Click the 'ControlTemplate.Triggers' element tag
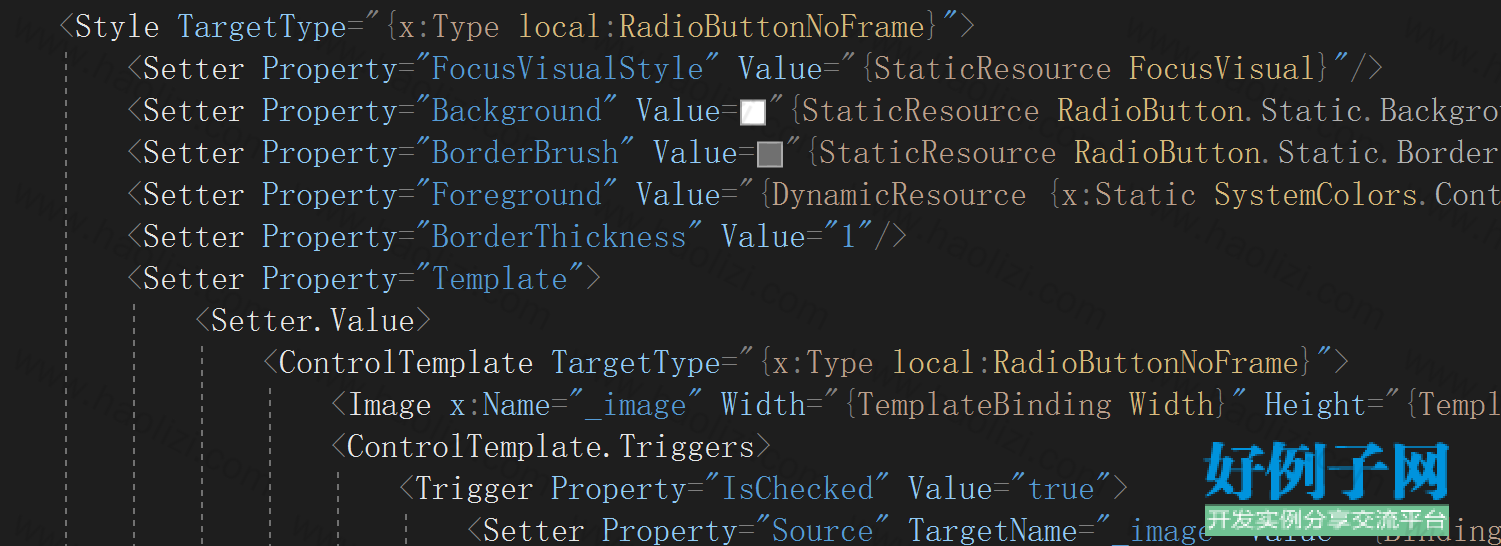The width and height of the screenshot is (1501, 546). (x=550, y=447)
